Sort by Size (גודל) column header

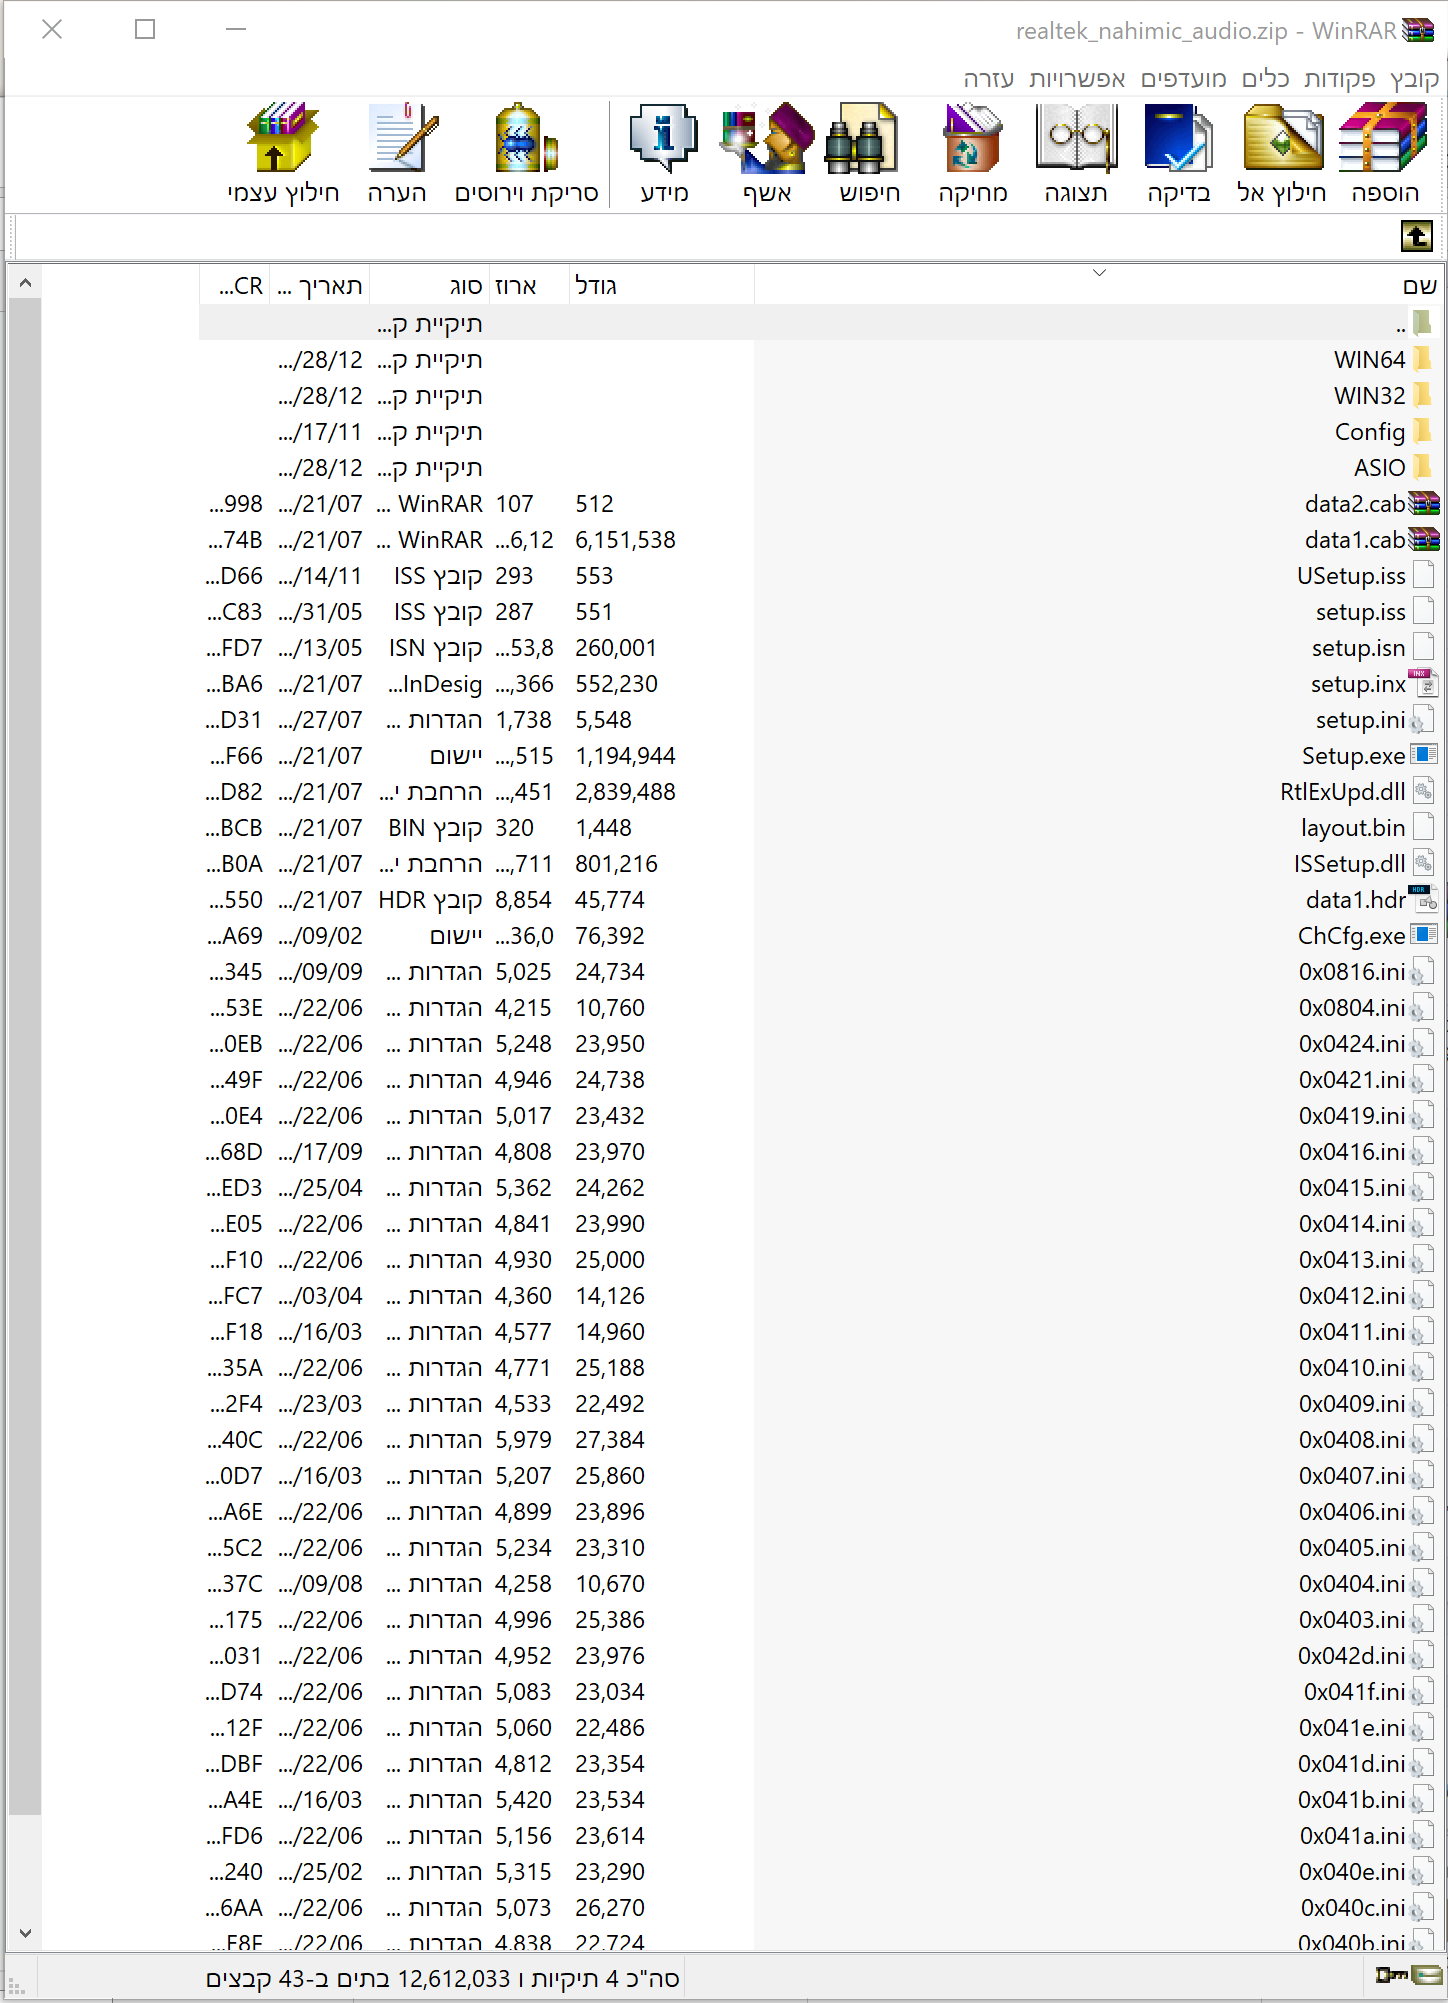[662, 285]
